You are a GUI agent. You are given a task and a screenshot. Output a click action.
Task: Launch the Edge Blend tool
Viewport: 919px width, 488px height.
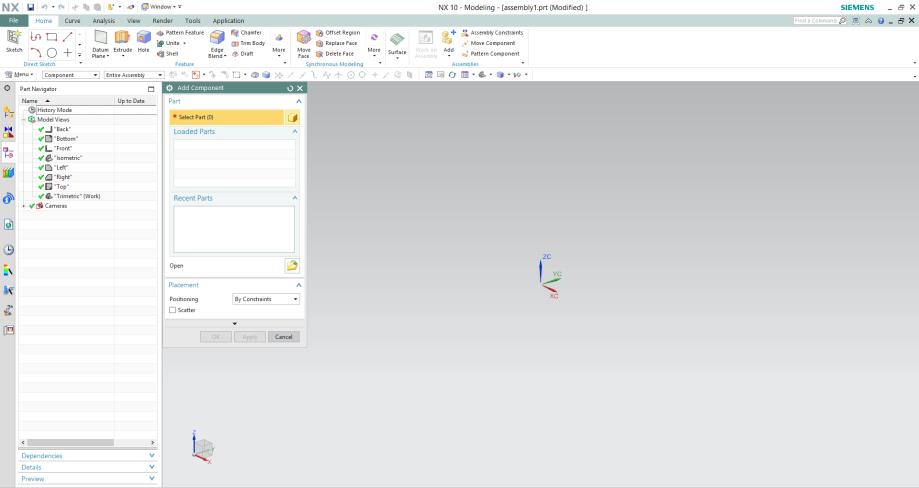(217, 43)
